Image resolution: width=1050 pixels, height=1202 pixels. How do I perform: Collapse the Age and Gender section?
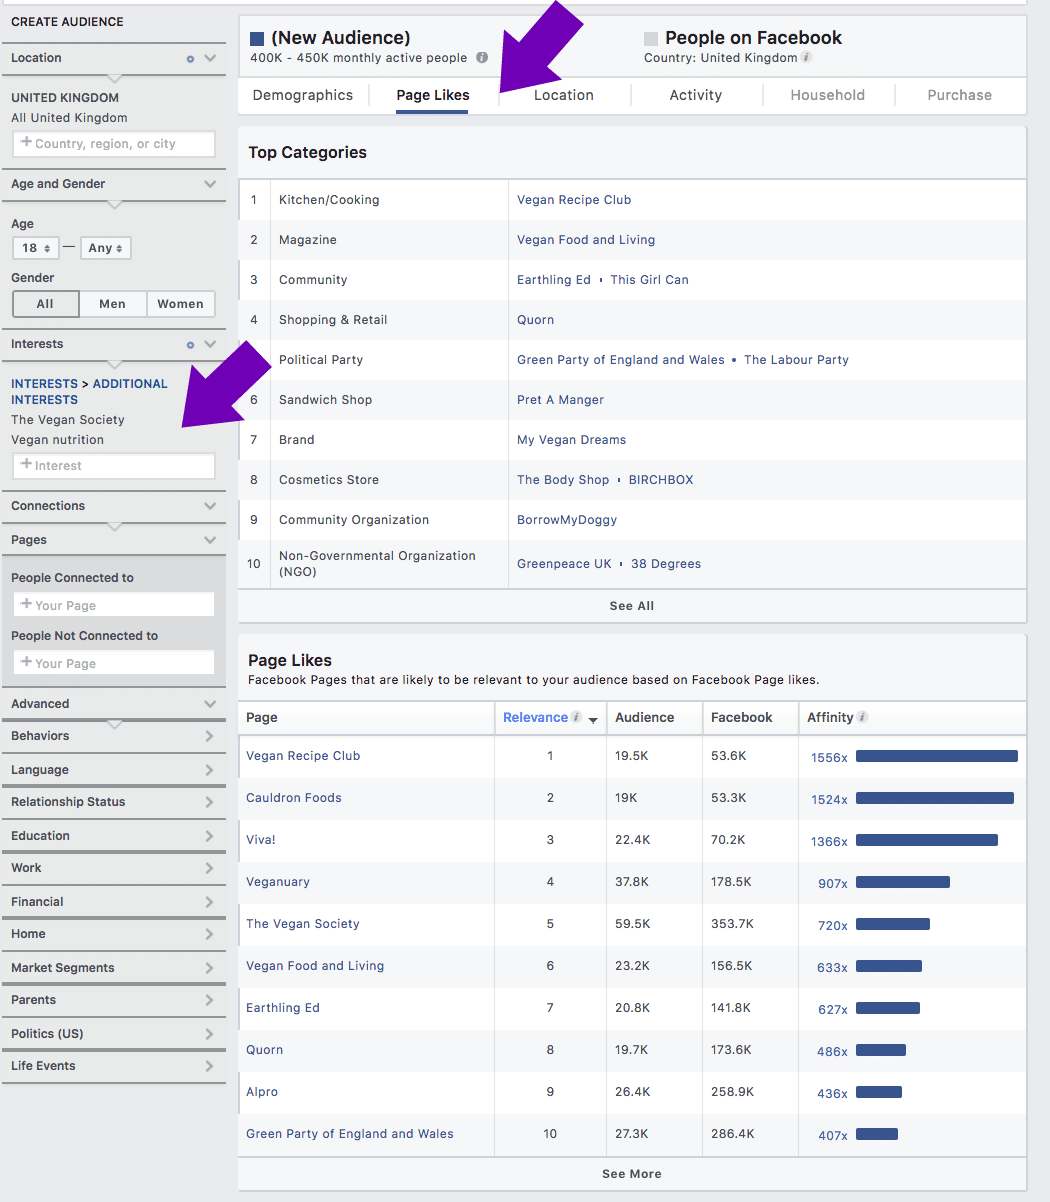pos(210,184)
